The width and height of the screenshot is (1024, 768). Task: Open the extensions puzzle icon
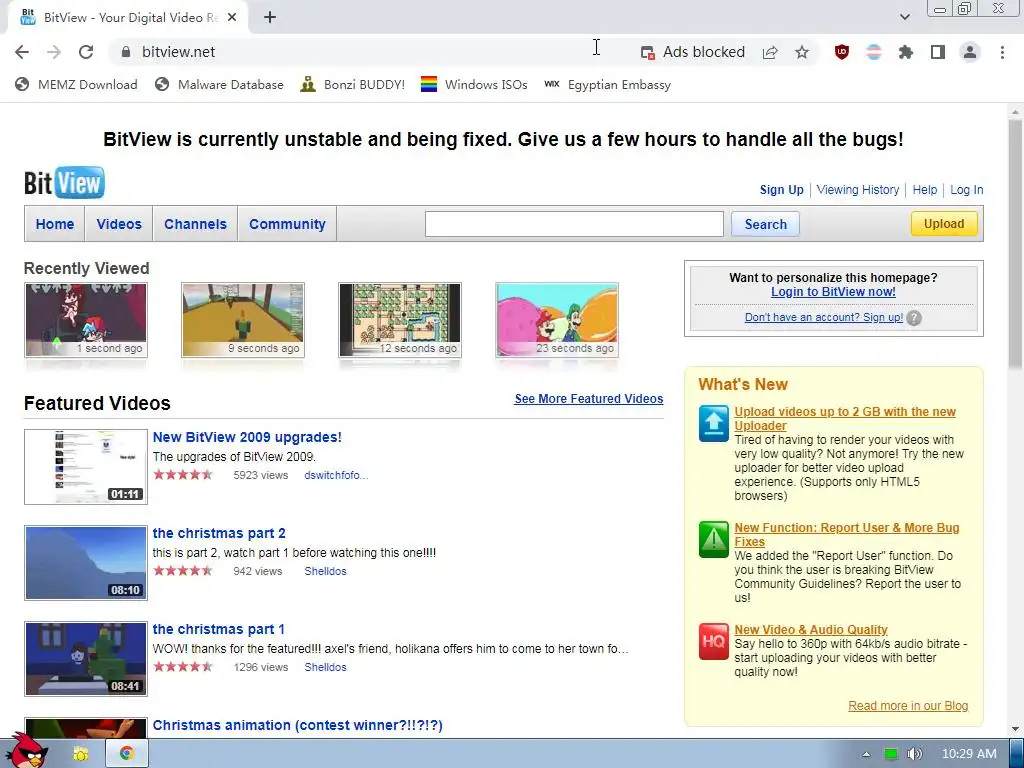coord(906,52)
